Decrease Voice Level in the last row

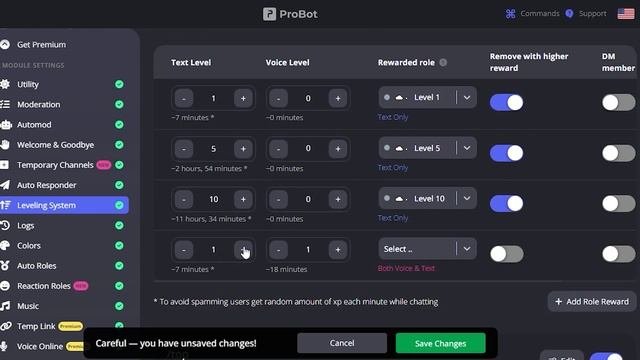tap(278, 250)
